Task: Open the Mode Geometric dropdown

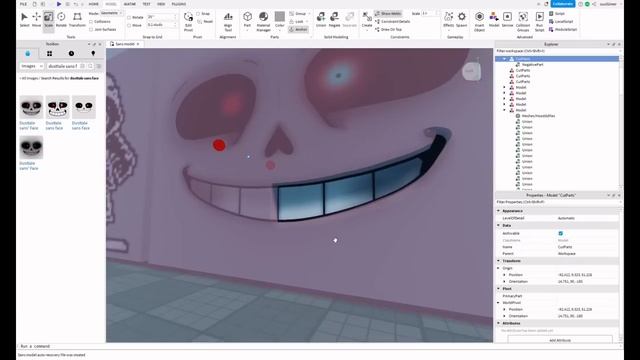Action: (111, 13)
